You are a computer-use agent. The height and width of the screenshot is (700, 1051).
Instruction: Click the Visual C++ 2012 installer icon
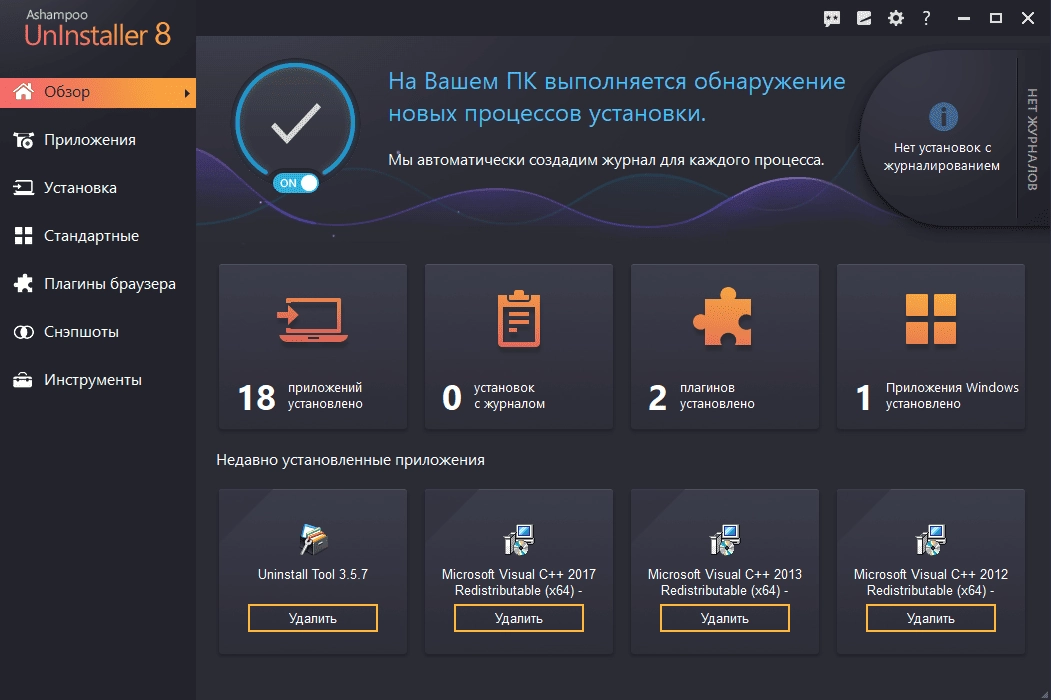pos(930,540)
